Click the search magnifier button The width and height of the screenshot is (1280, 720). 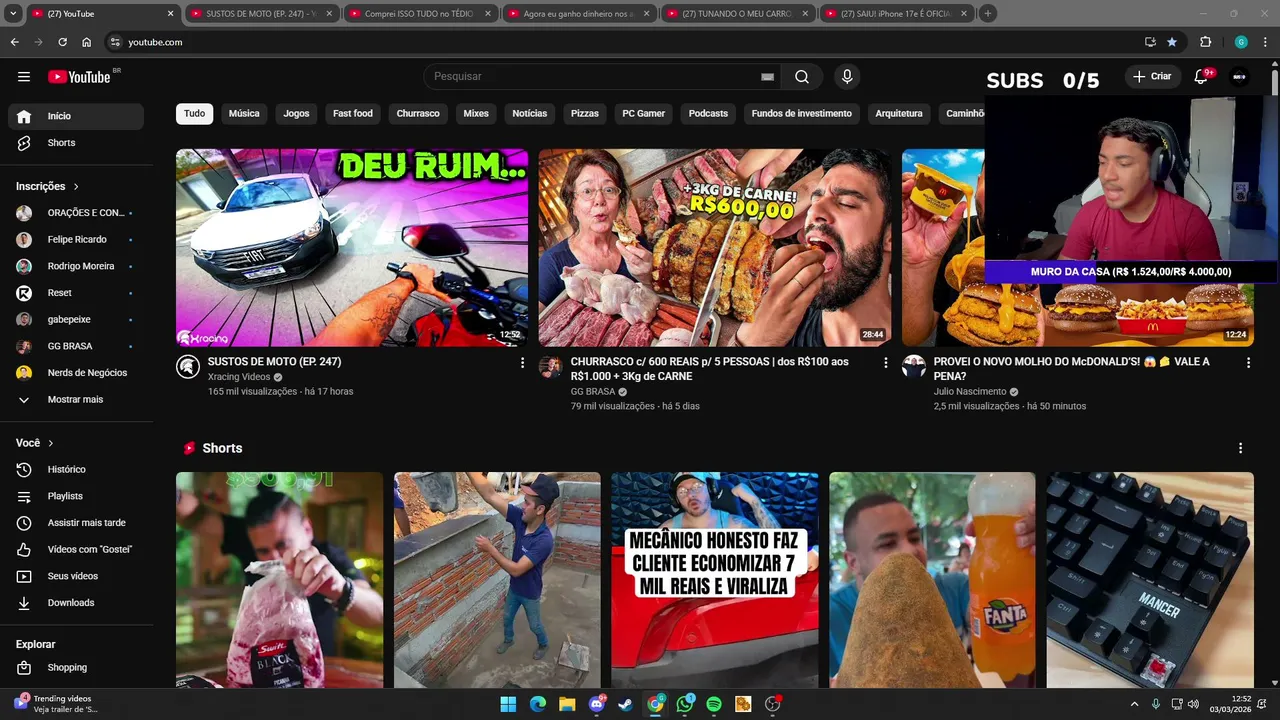coord(802,77)
